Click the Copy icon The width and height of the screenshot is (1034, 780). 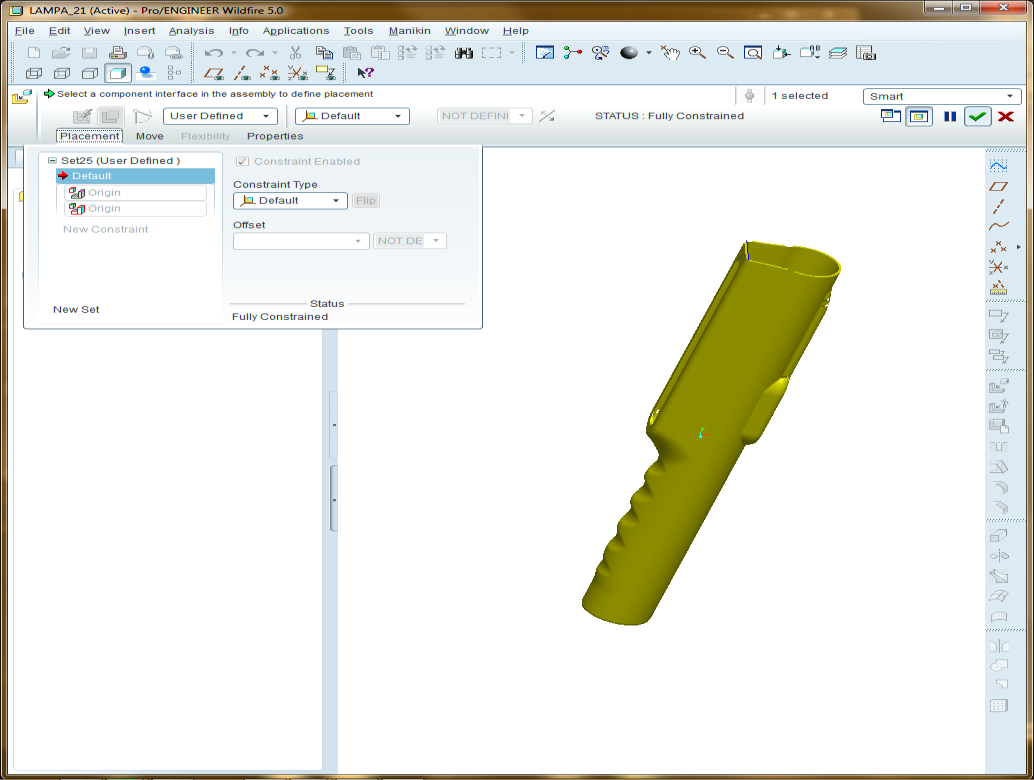point(324,53)
